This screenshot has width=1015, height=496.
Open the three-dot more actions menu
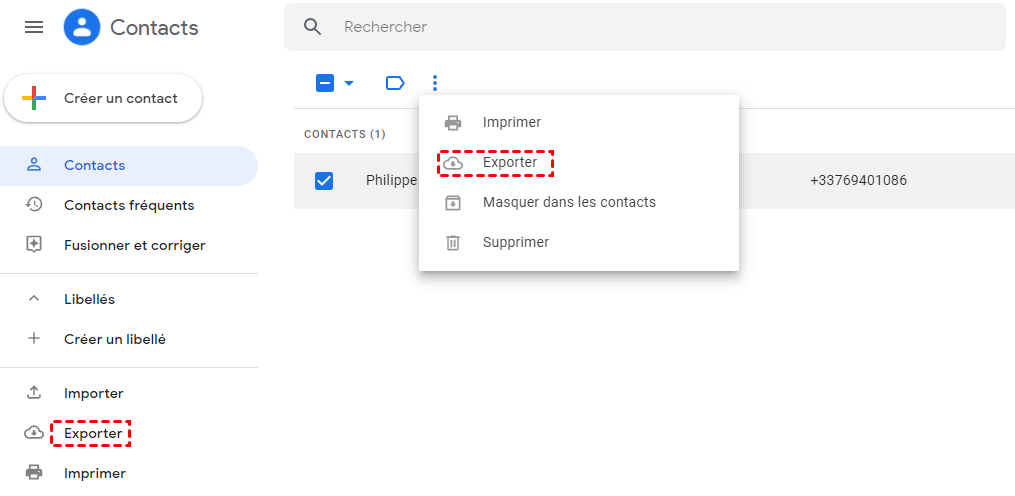click(x=435, y=83)
